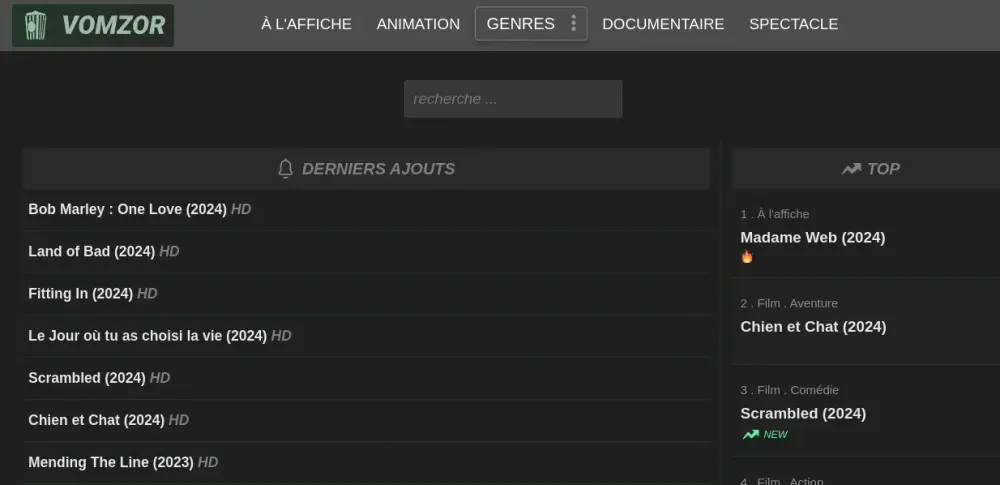Click the HD tag beside Bob Marley
The image size is (1000, 485).
[x=241, y=209]
